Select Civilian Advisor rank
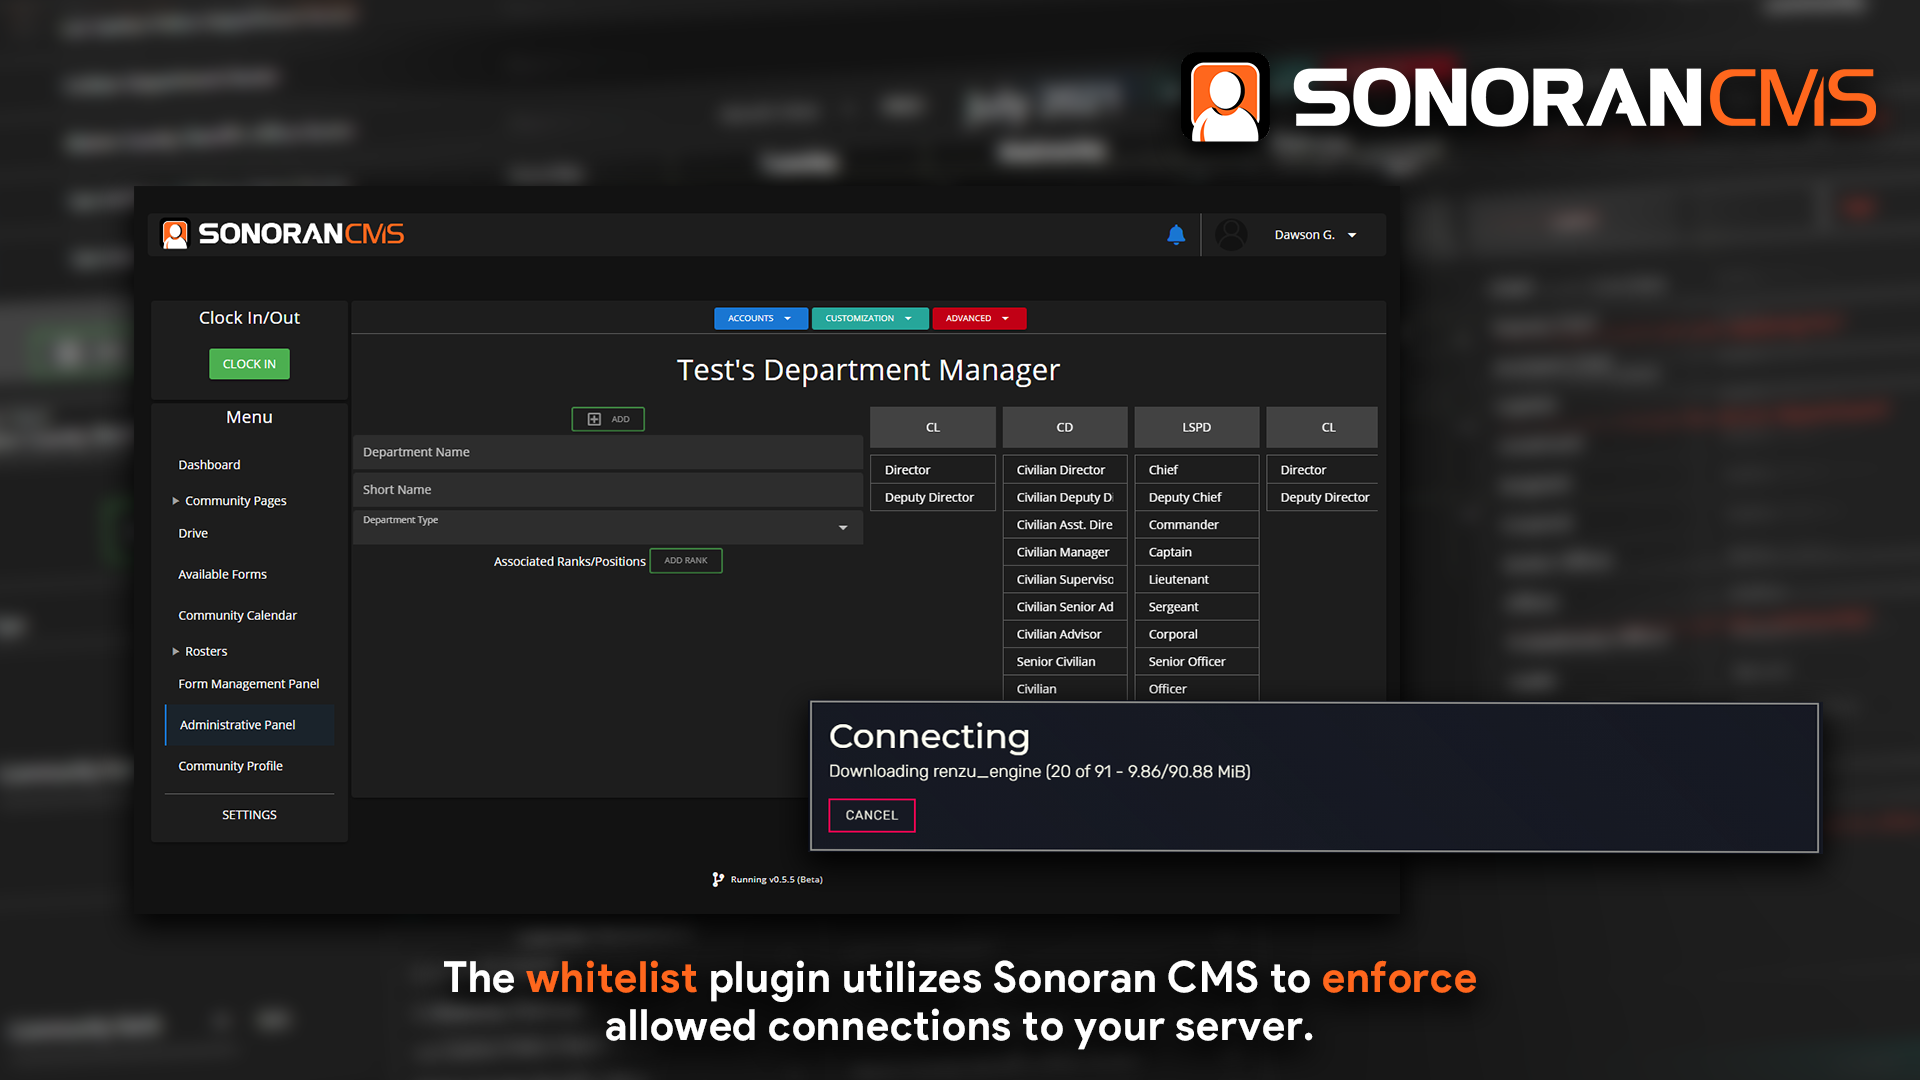The image size is (1920, 1080). [1065, 634]
